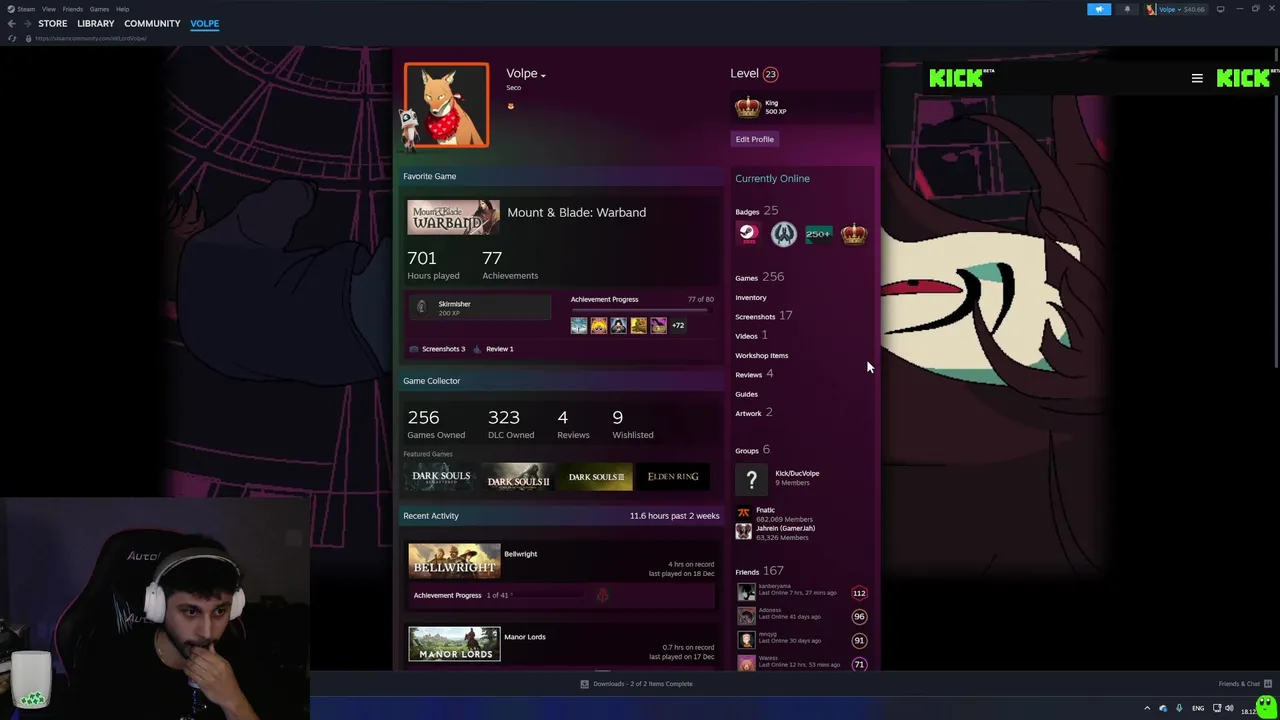Open the ENG language indicator
This screenshot has width=1280, height=720.
(1198, 708)
